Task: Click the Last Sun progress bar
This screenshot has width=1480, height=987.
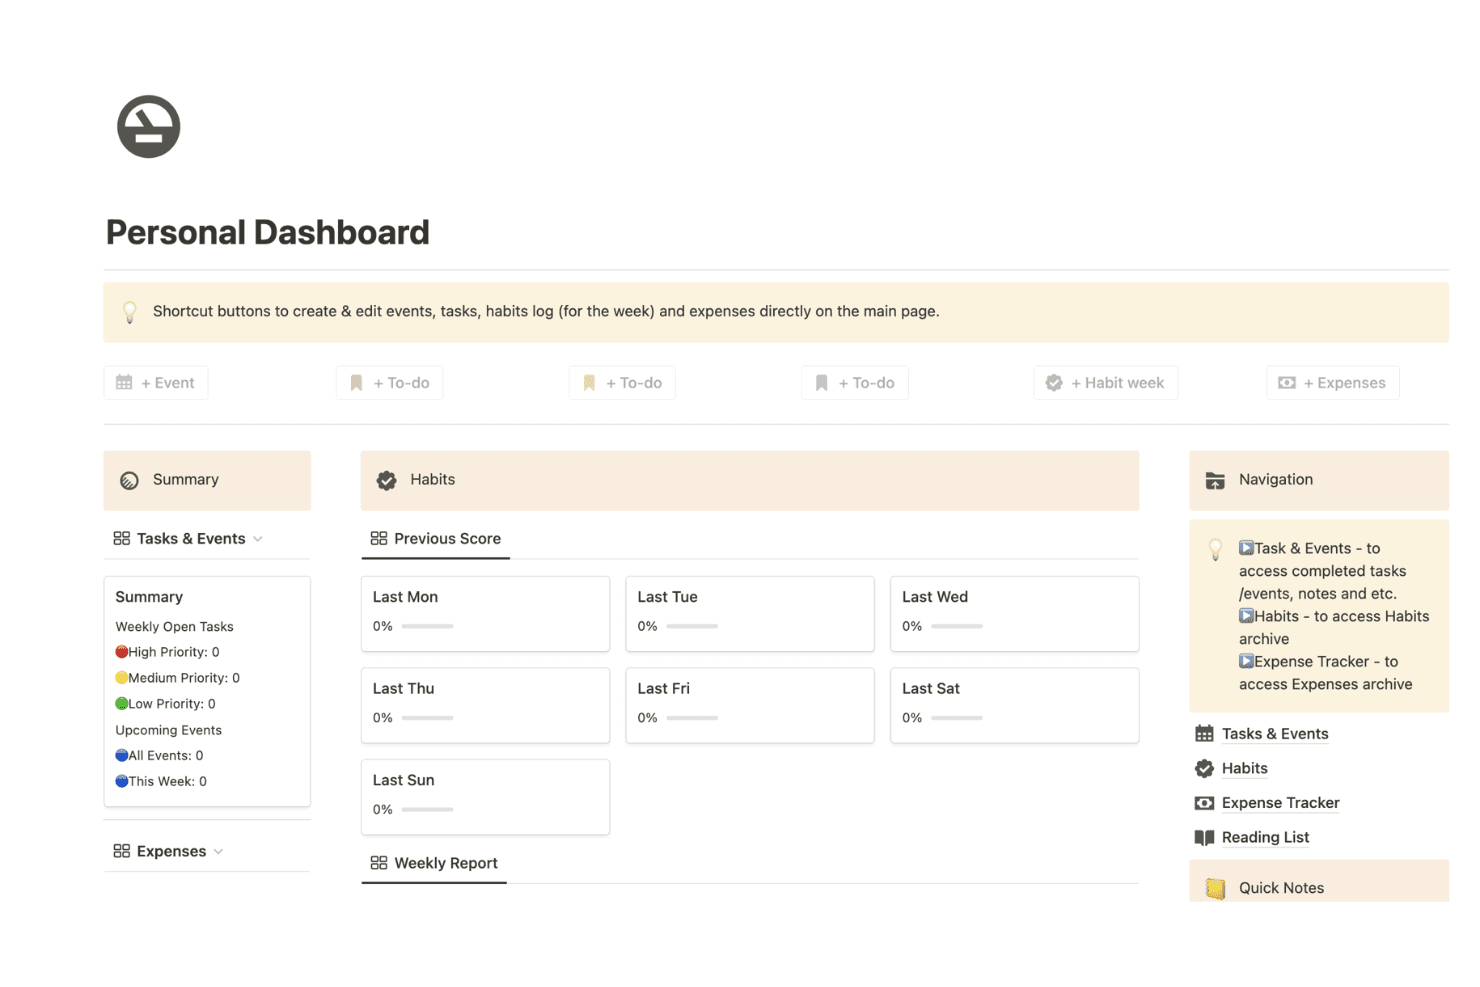Action: point(427,810)
